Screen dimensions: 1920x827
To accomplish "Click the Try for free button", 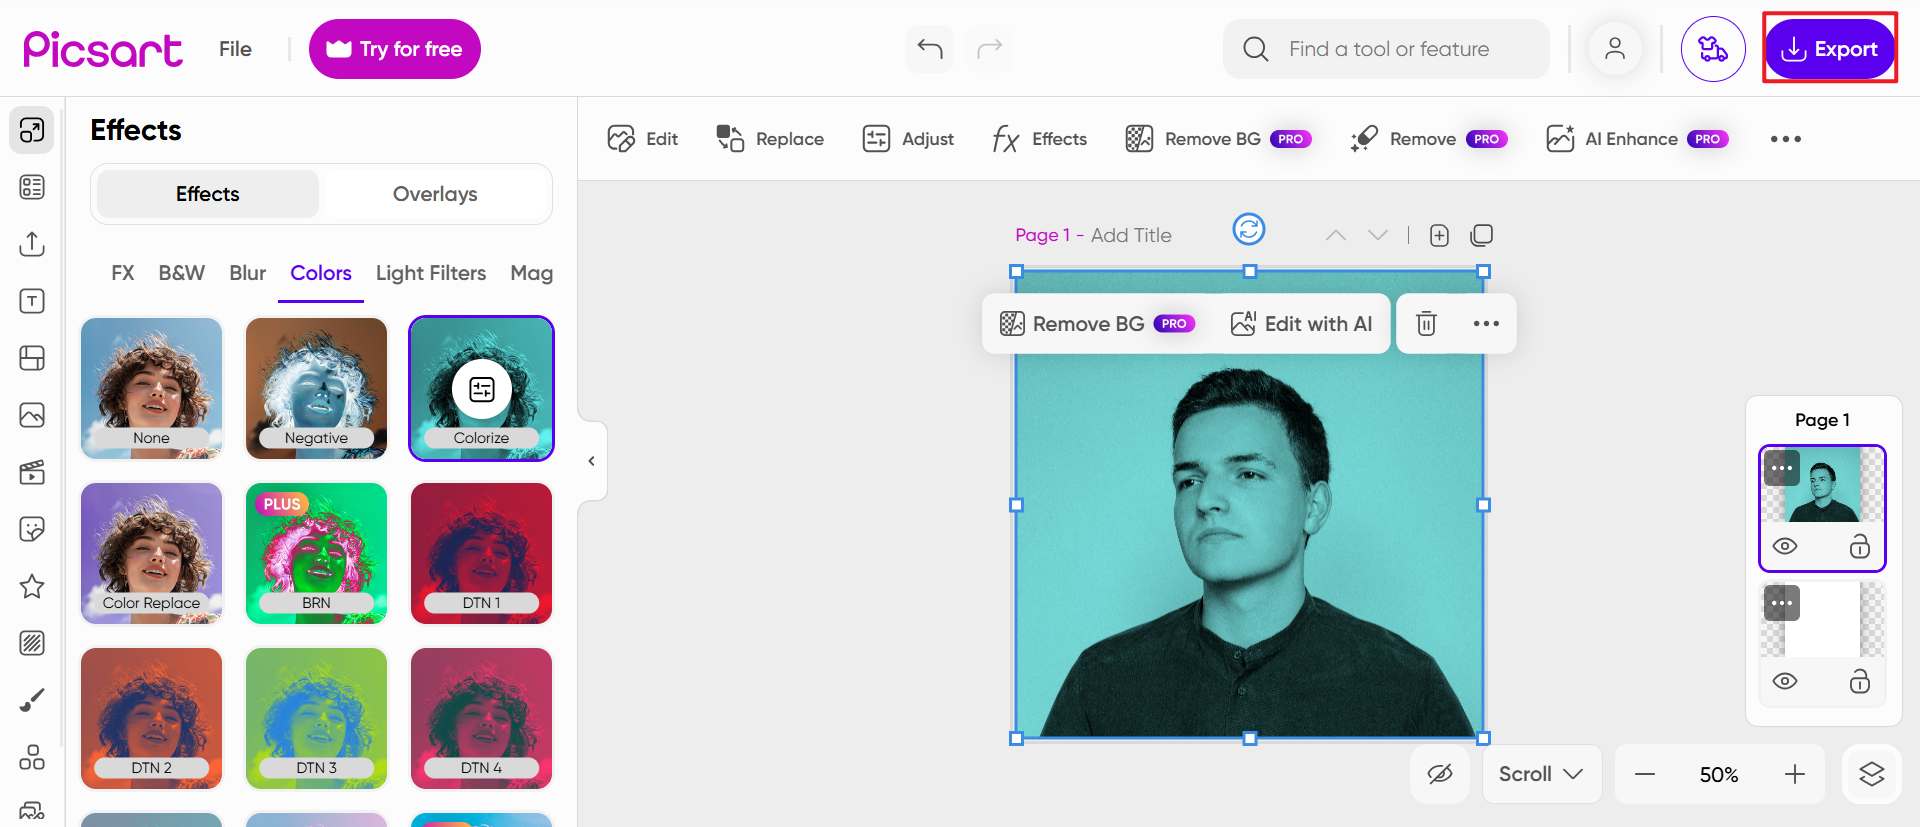I will click(x=395, y=49).
